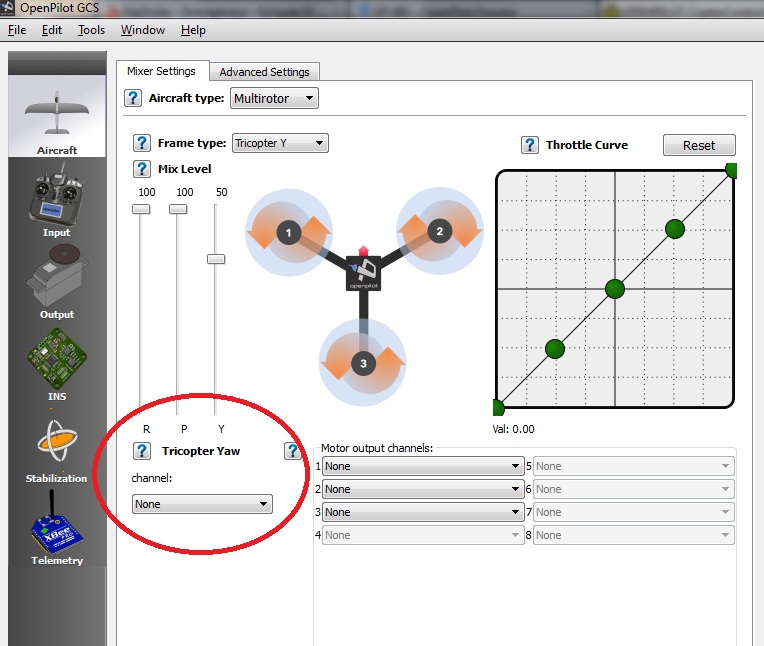
Task: Open the Help menu
Action: pos(193,30)
